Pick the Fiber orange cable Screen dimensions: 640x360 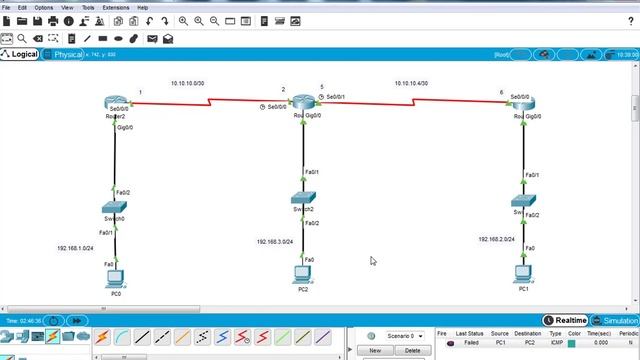[x=182, y=337]
